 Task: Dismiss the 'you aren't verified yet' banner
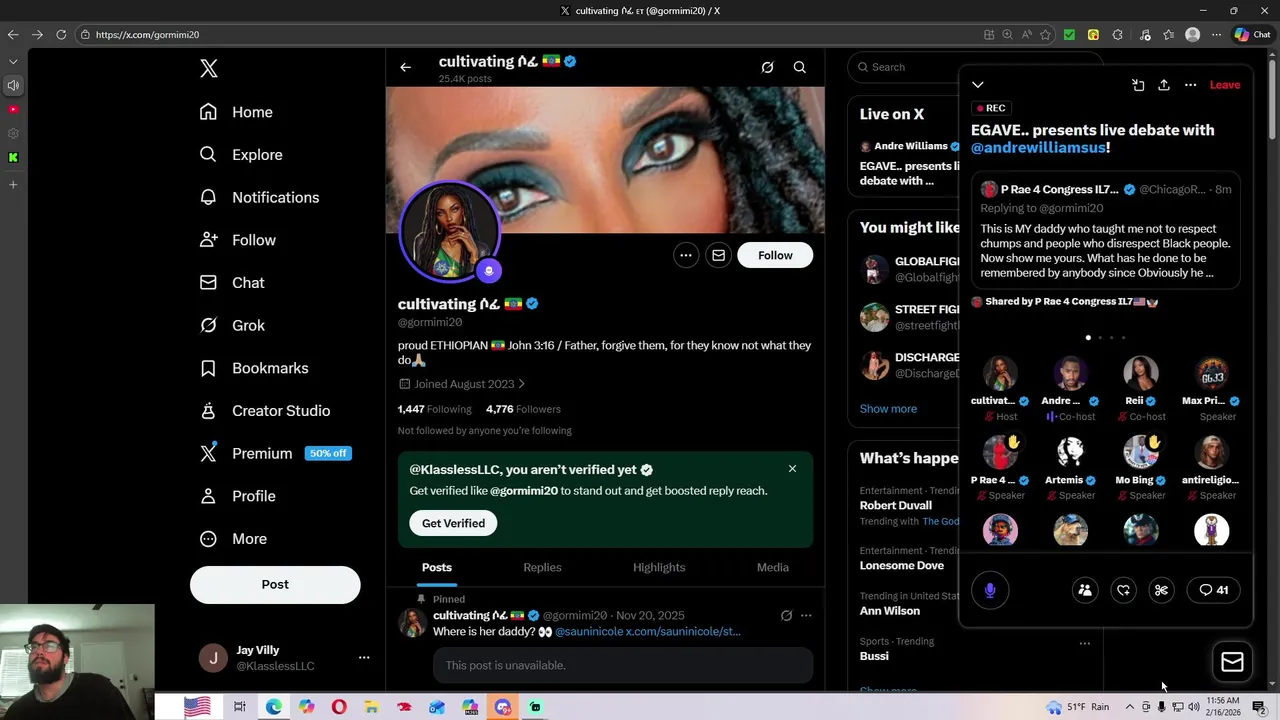point(792,468)
